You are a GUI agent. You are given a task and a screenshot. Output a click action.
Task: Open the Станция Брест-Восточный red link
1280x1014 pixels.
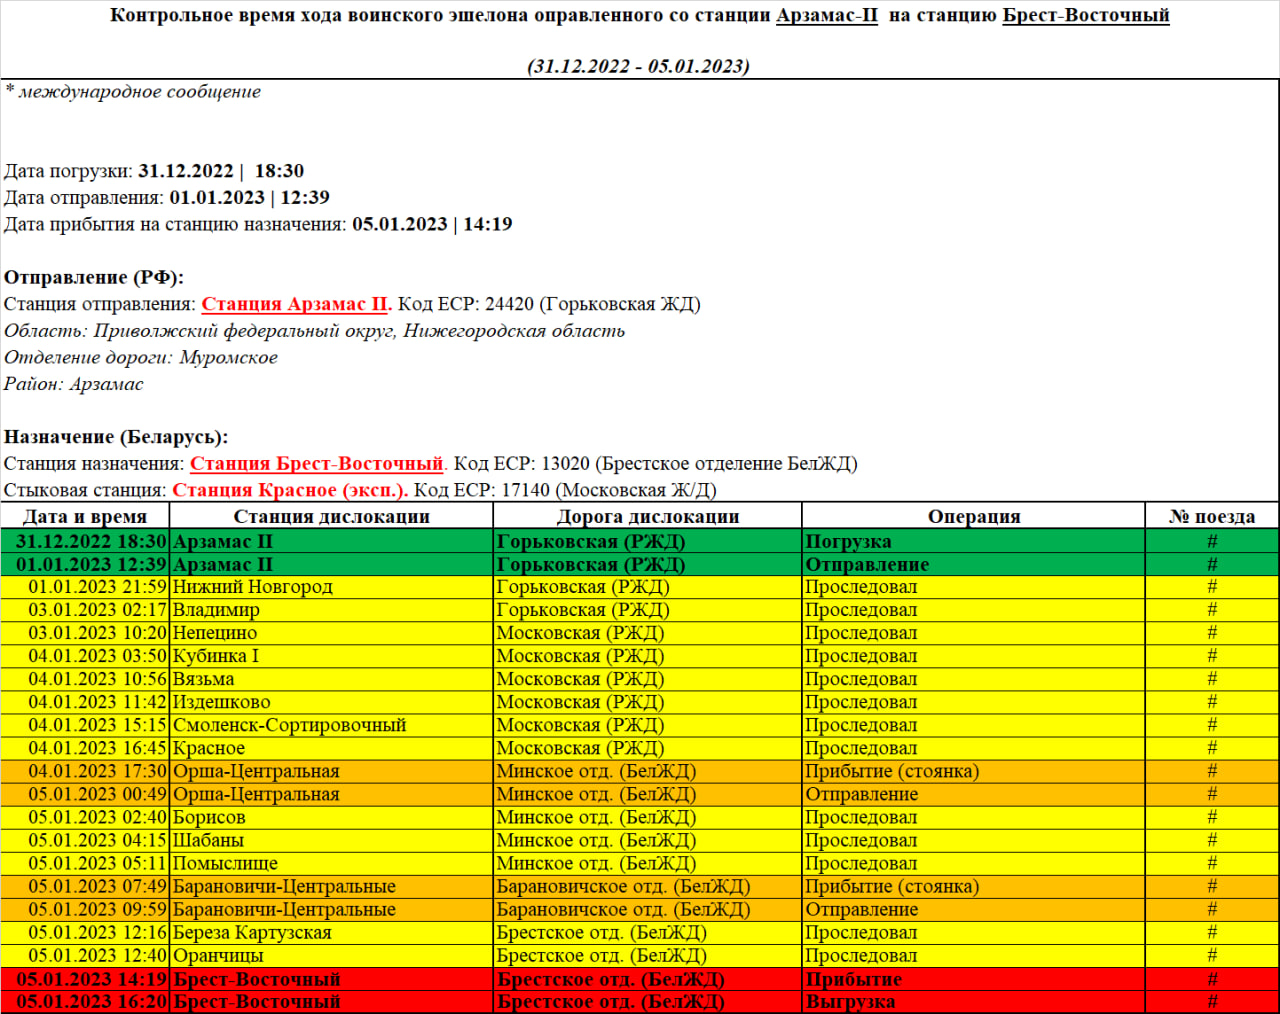coord(316,464)
